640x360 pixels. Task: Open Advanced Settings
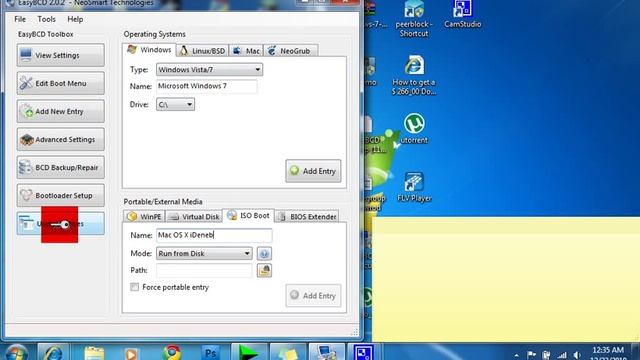coord(60,140)
